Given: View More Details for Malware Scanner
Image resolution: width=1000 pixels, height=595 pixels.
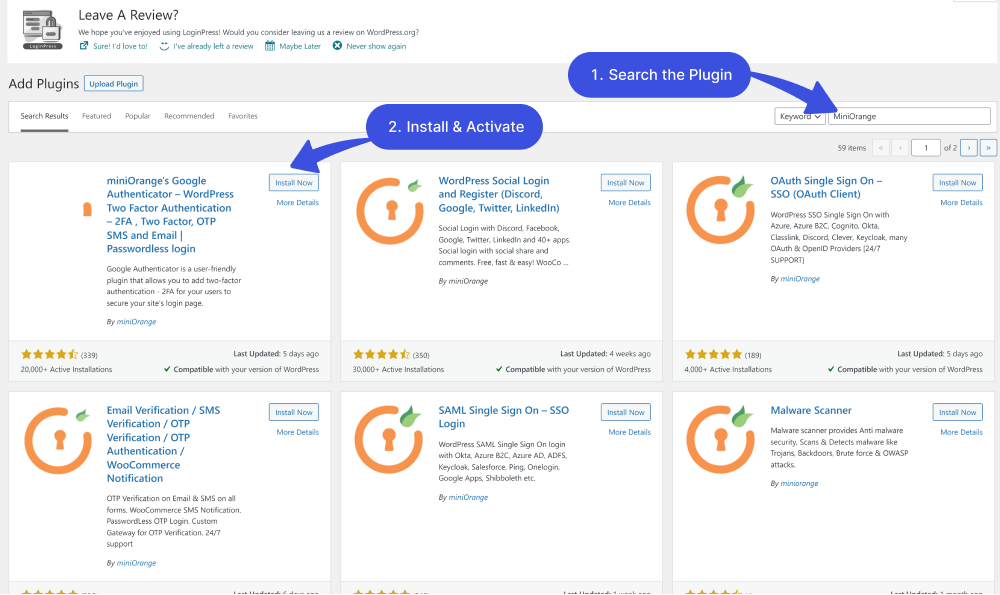Looking at the screenshot, I should pyautogui.click(x=961, y=432).
